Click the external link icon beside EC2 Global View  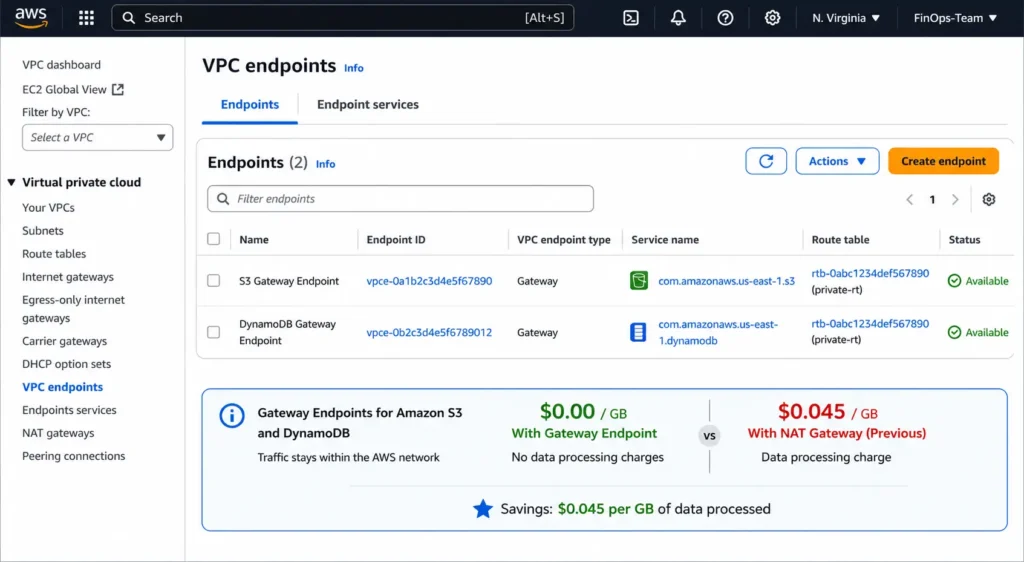118,89
